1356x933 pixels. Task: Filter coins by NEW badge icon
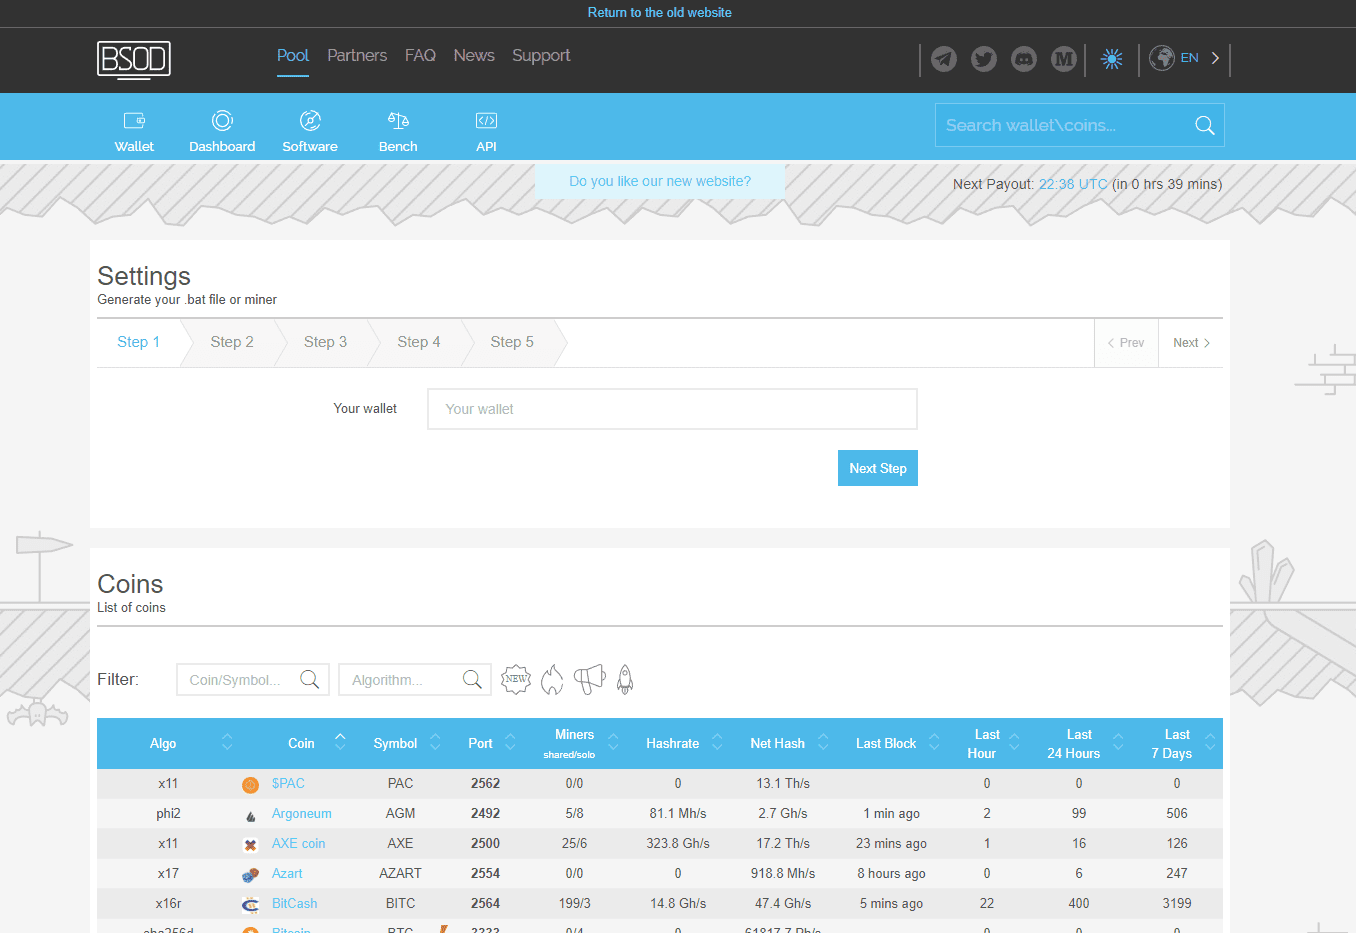tap(516, 679)
